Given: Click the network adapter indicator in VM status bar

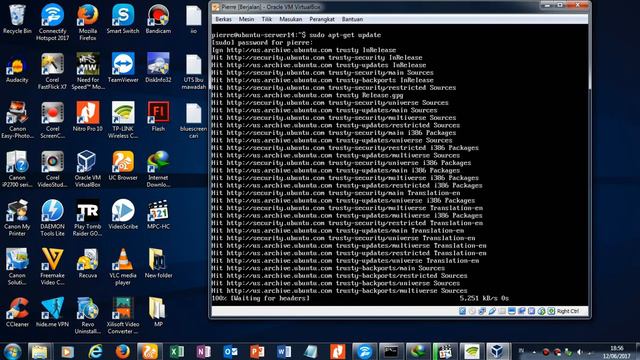Looking at the screenshot, I should (x=482, y=311).
